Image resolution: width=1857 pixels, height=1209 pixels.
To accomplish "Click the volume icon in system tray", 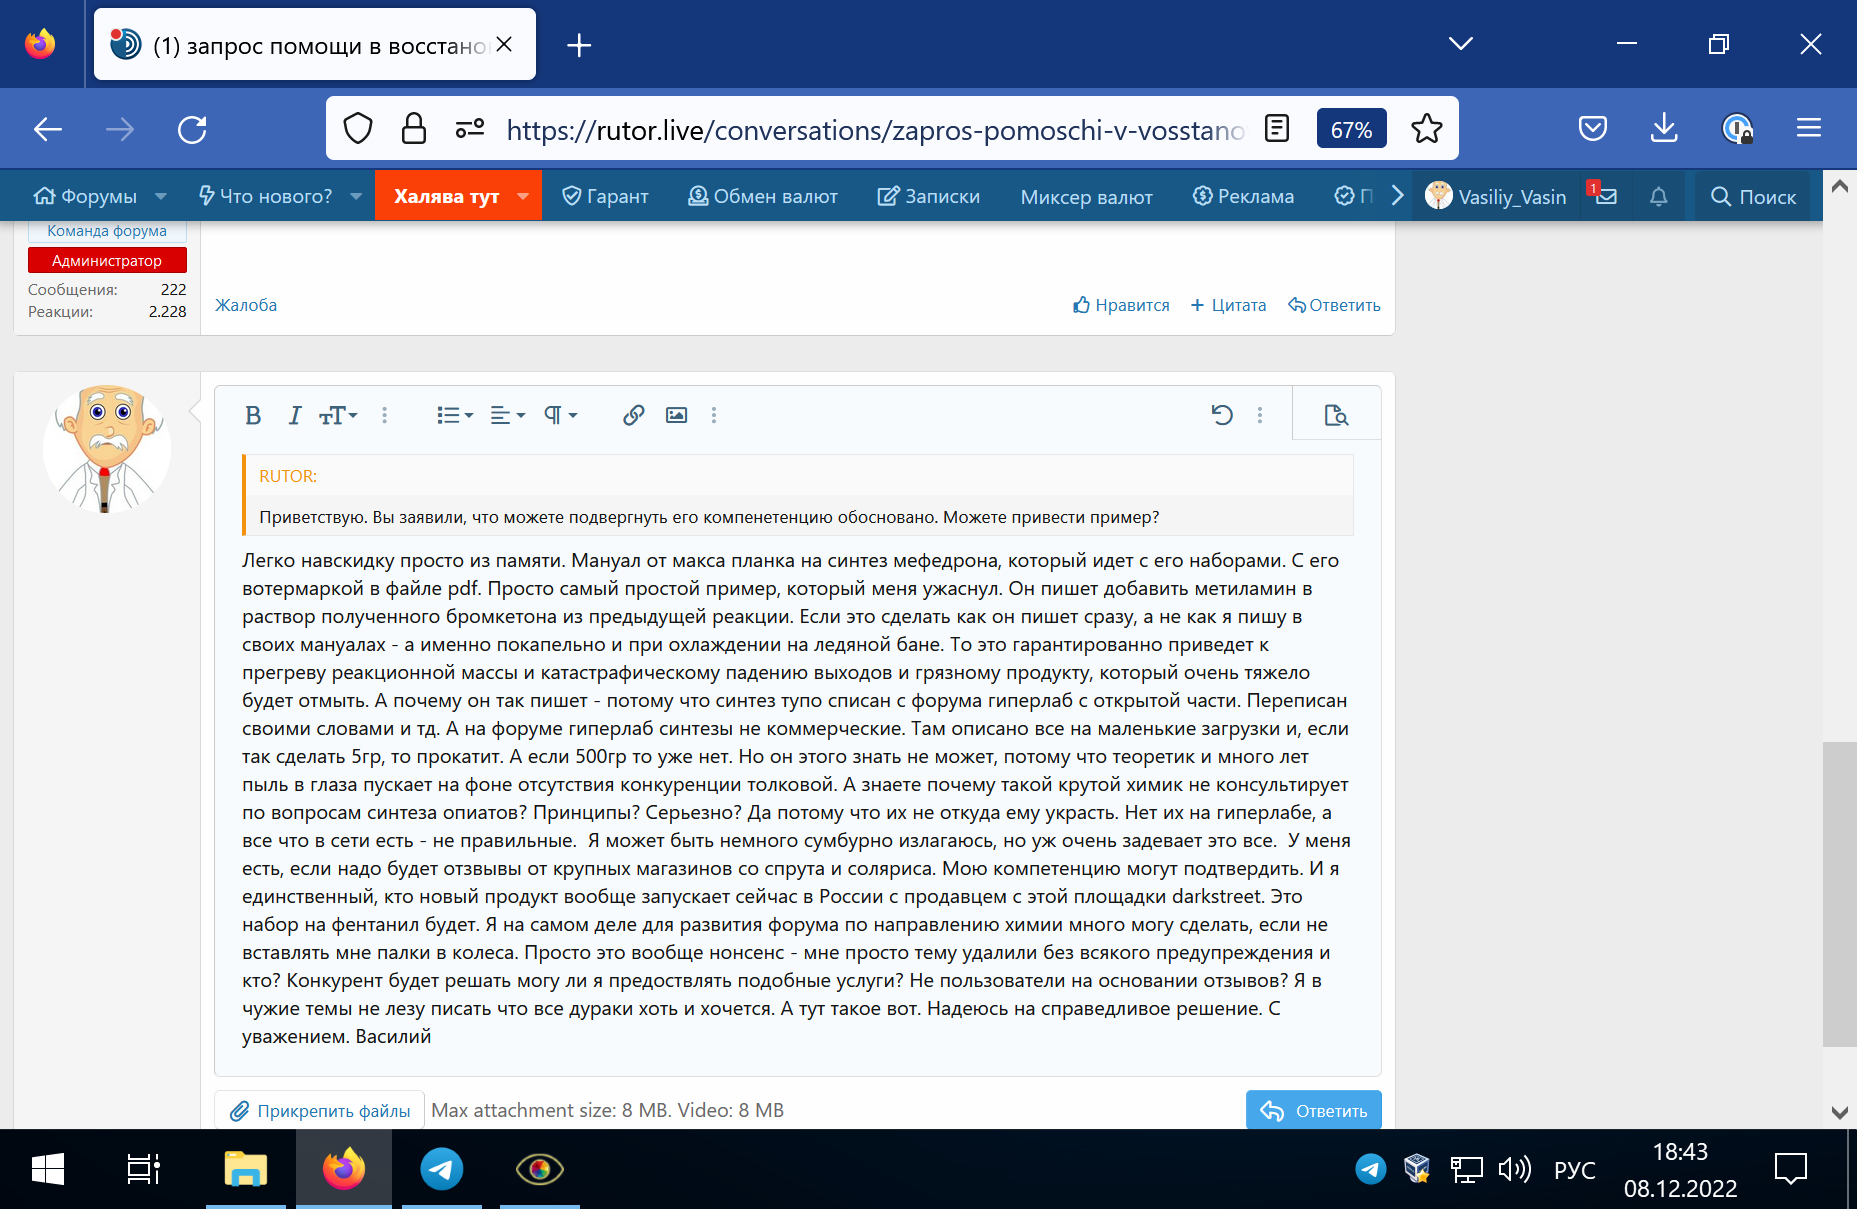I will pyautogui.click(x=1515, y=1169).
